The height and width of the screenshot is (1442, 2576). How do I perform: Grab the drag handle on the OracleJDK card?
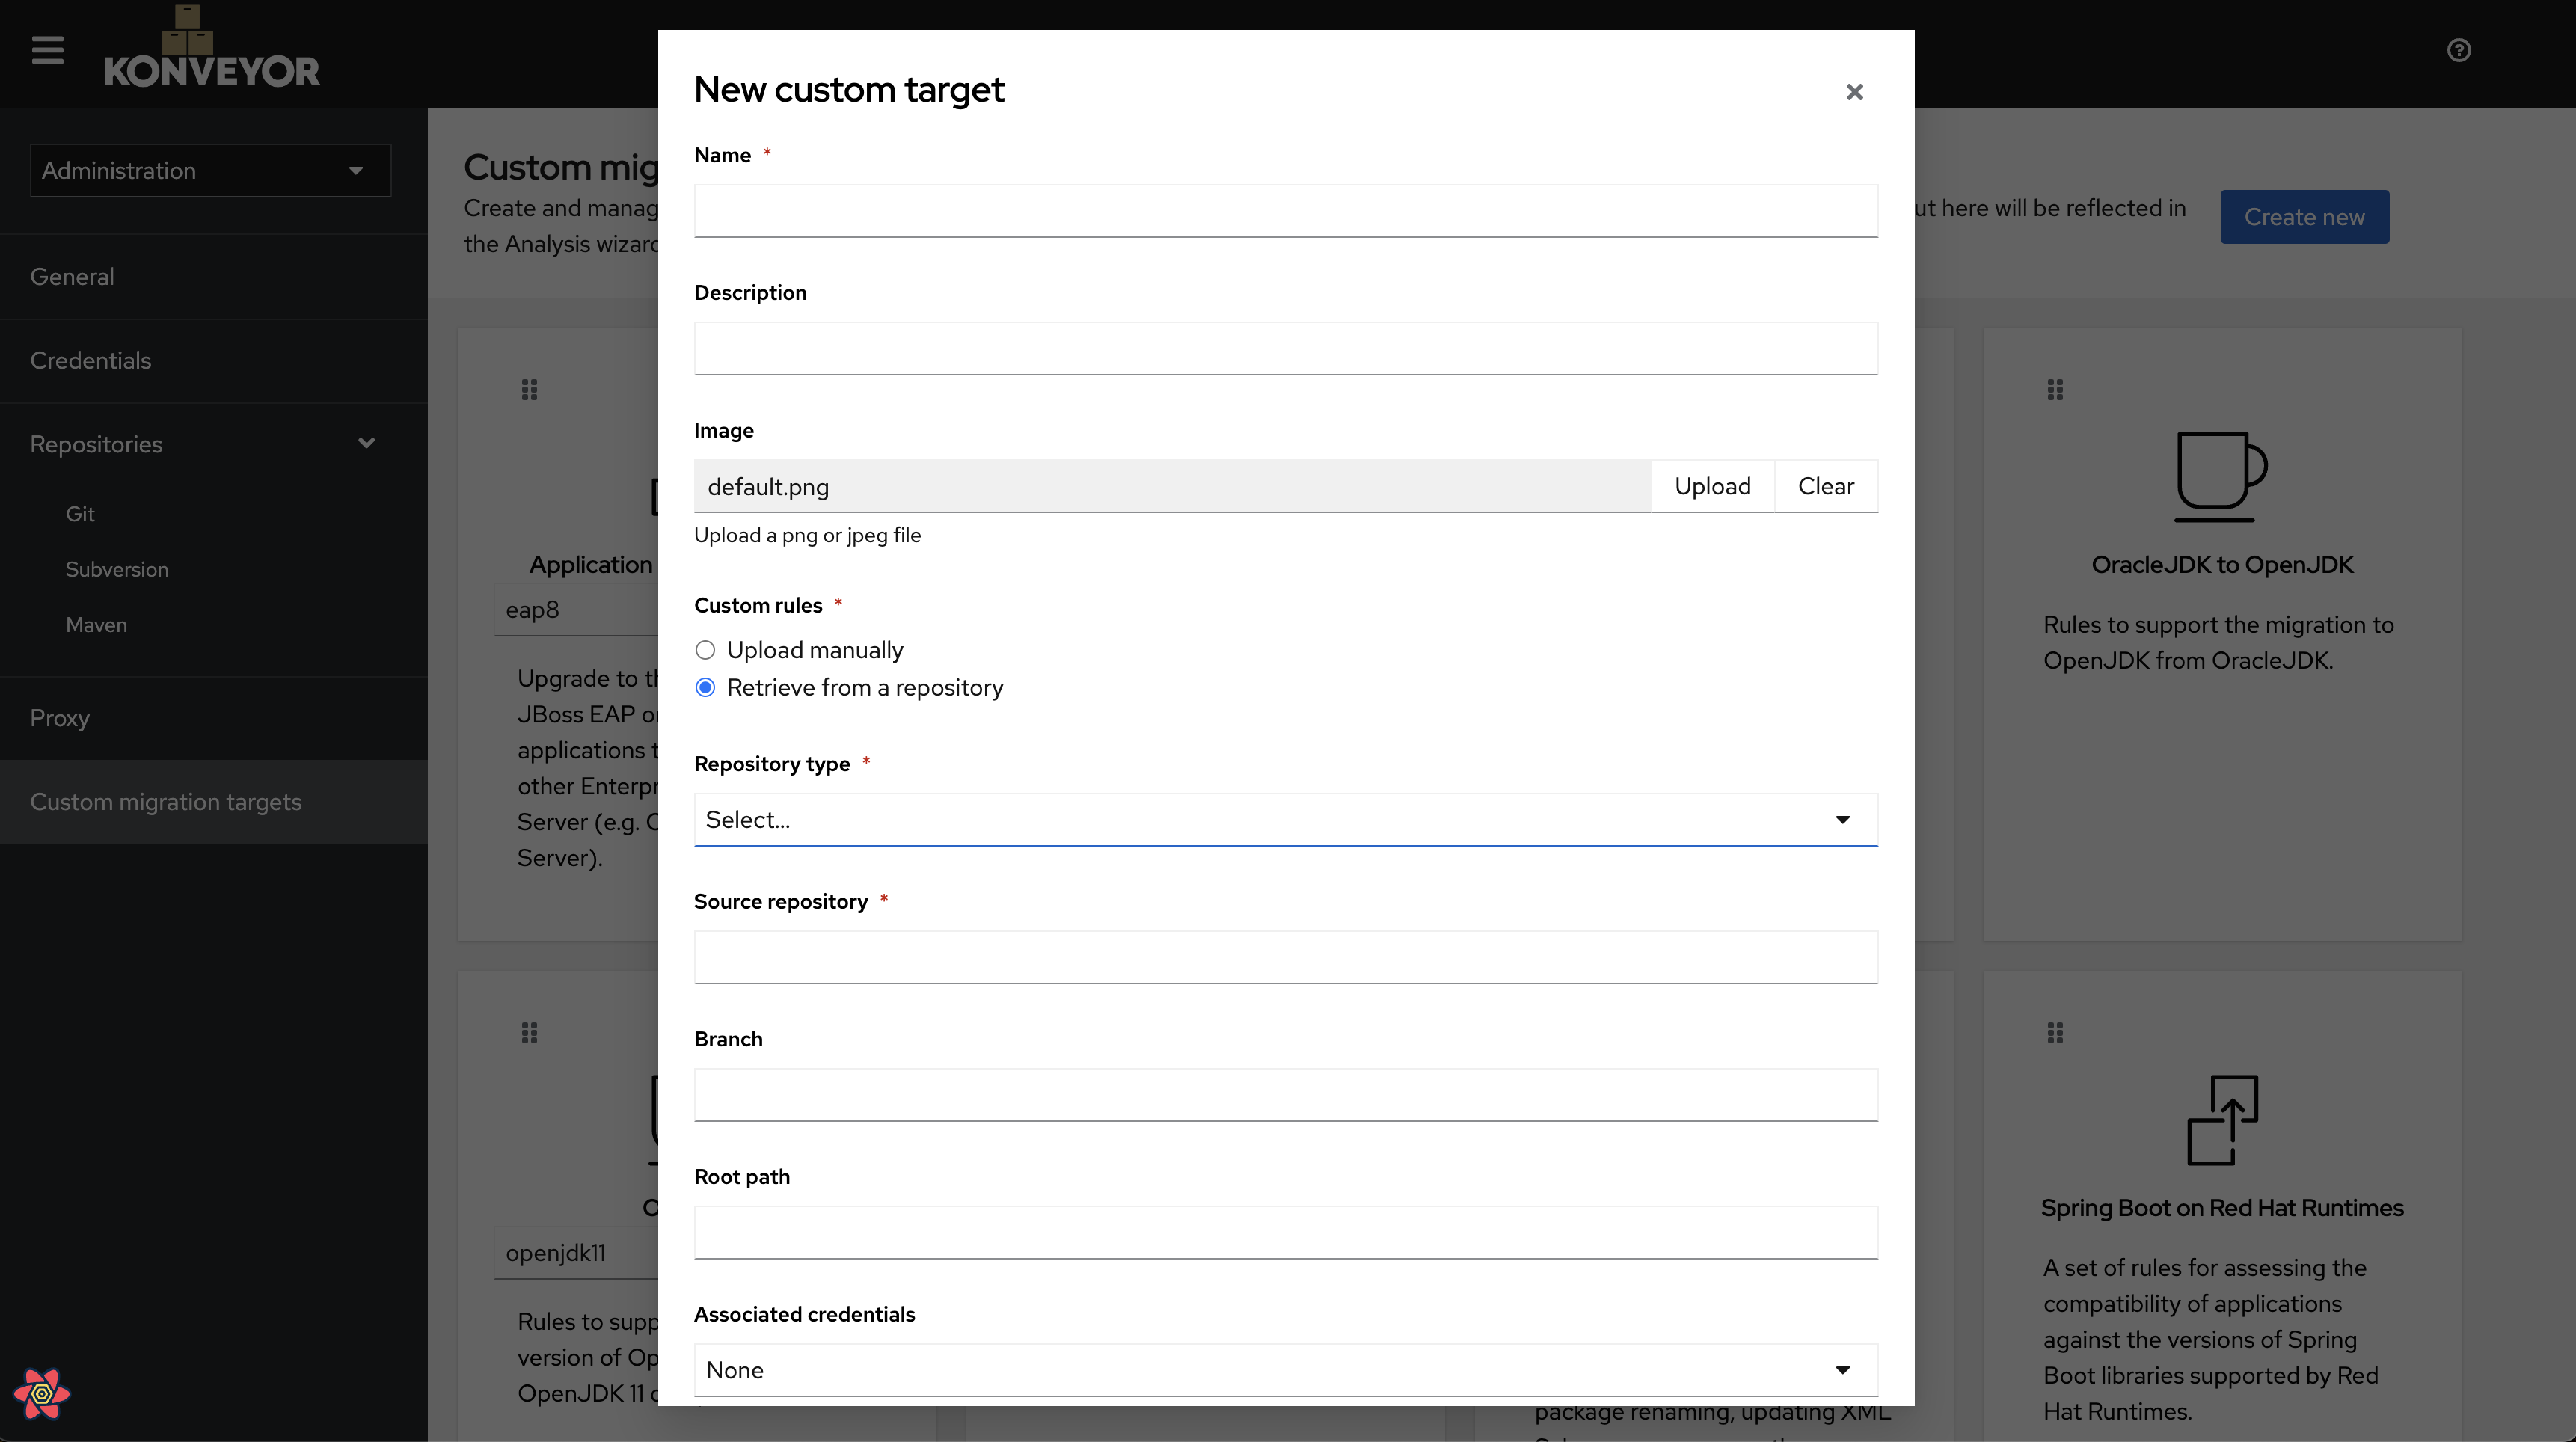[x=2056, y=389]
